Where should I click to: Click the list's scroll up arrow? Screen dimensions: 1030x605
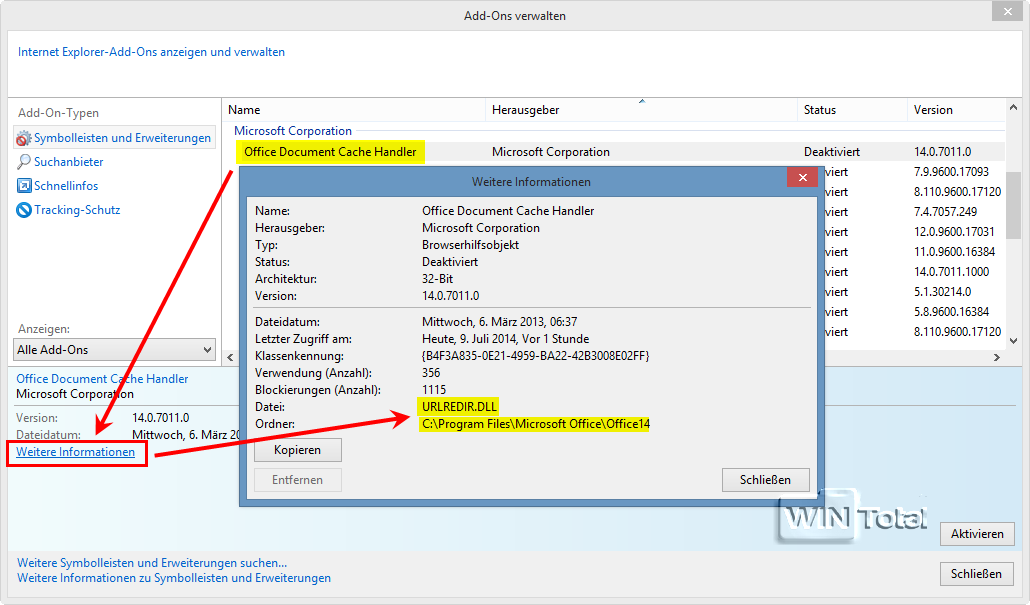pos(1013,107)
